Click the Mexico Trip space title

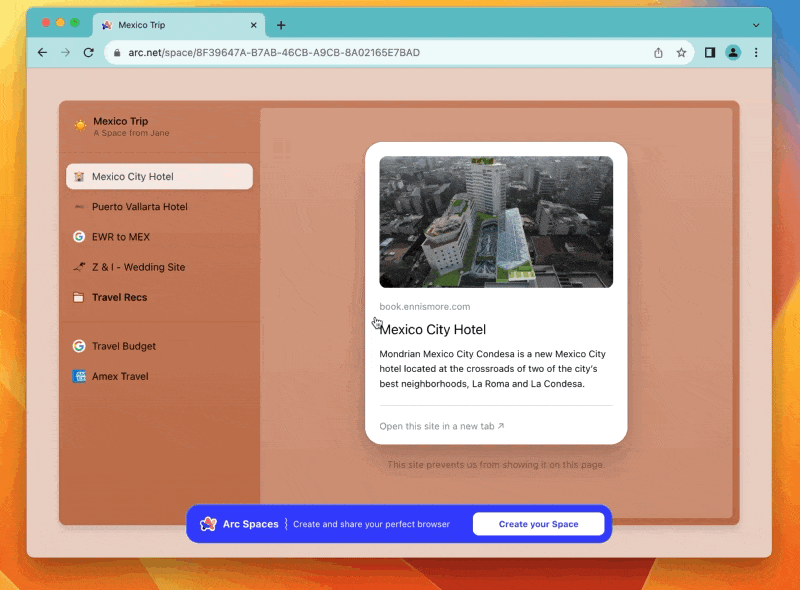point(120,121)
